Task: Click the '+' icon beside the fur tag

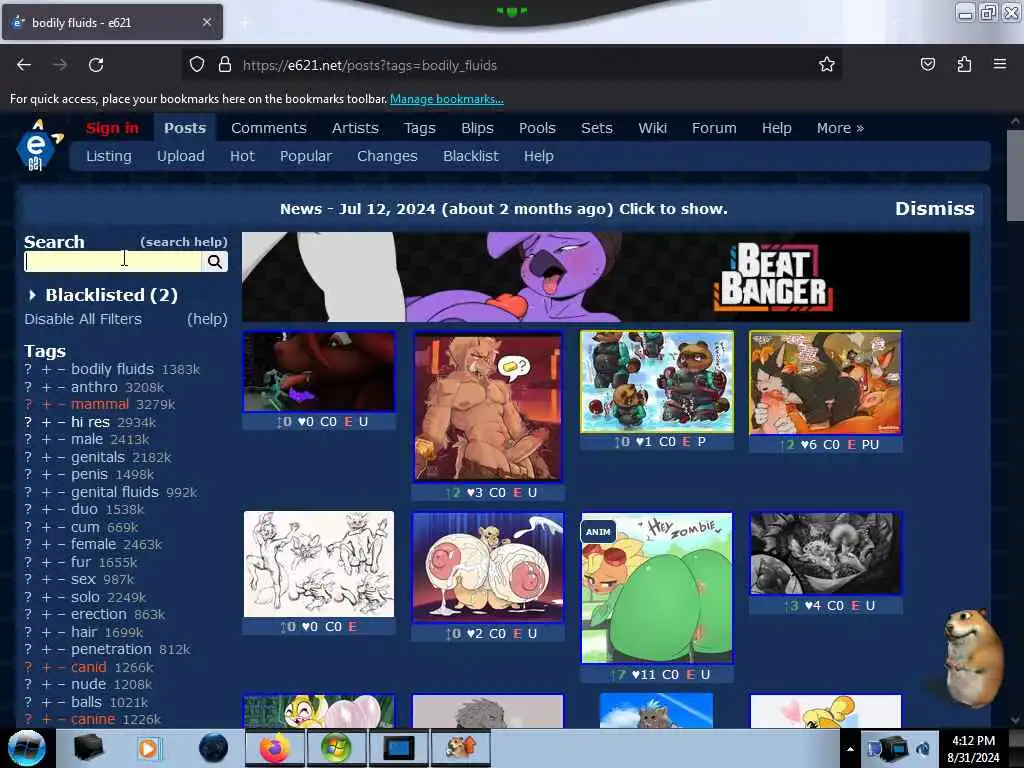Action: [x=46, y=562]
